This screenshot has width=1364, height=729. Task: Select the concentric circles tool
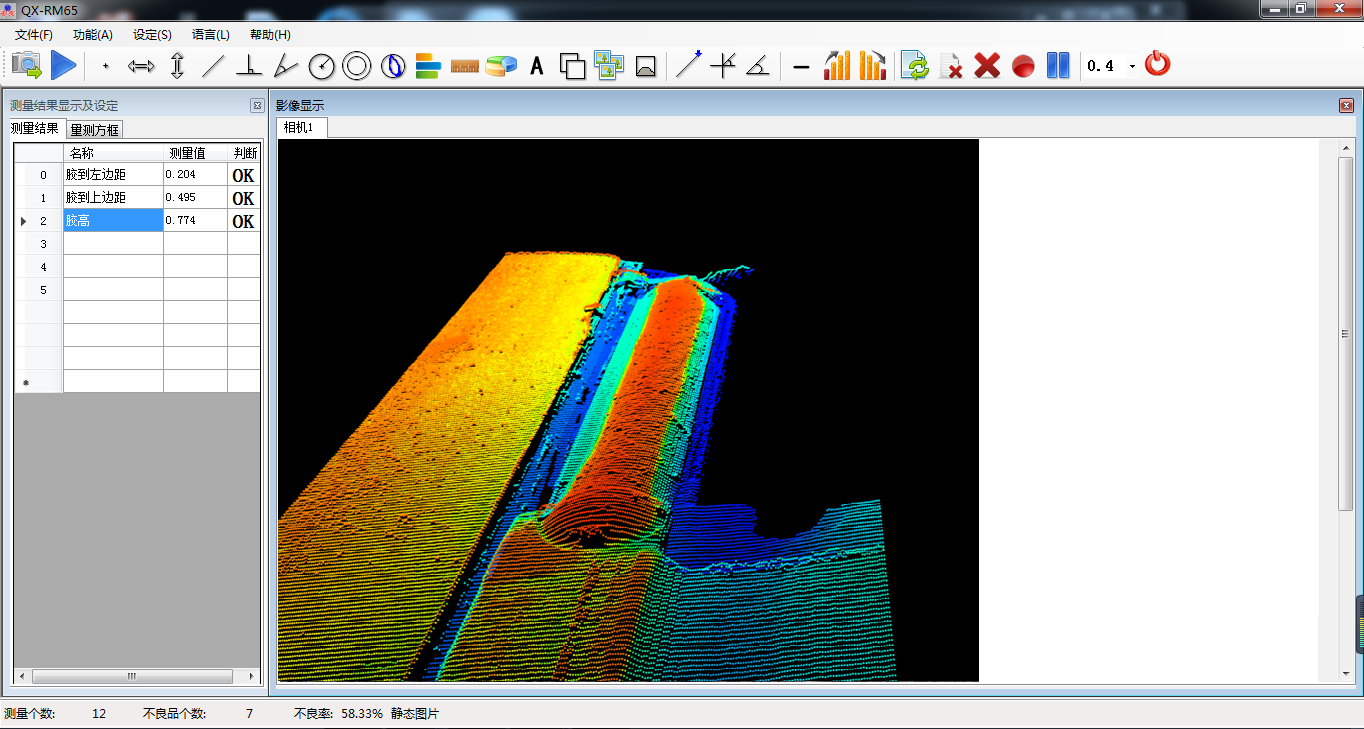point(356,67)
